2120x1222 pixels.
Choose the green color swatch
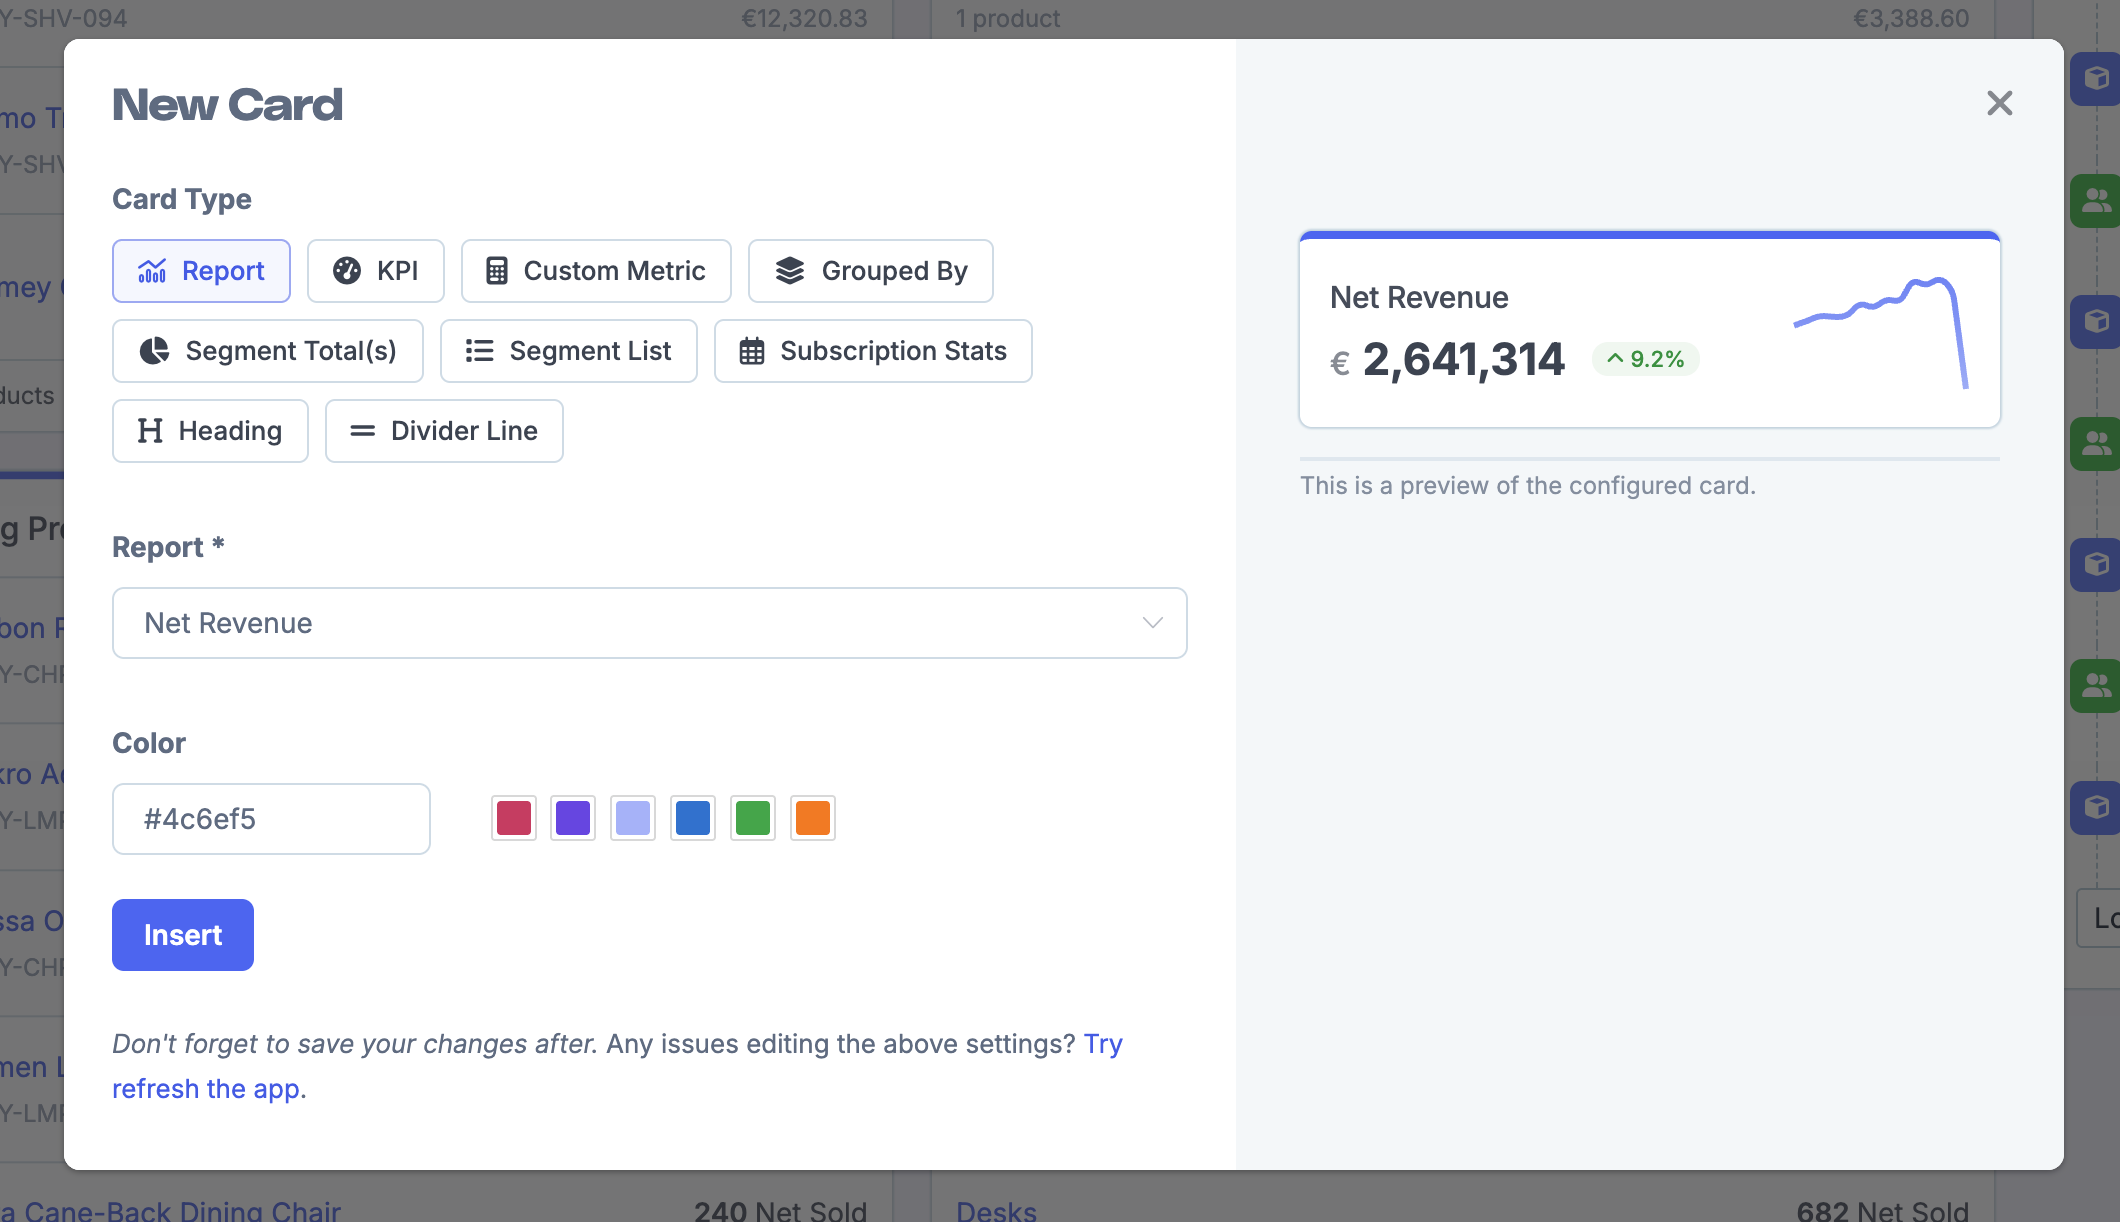[x=753, y=818]
